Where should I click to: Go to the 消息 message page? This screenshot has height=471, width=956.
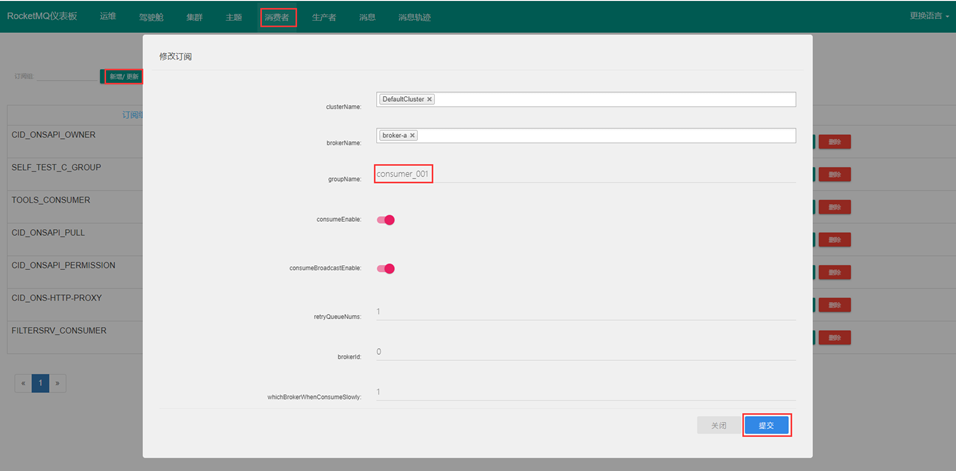[x=367, y=18]
